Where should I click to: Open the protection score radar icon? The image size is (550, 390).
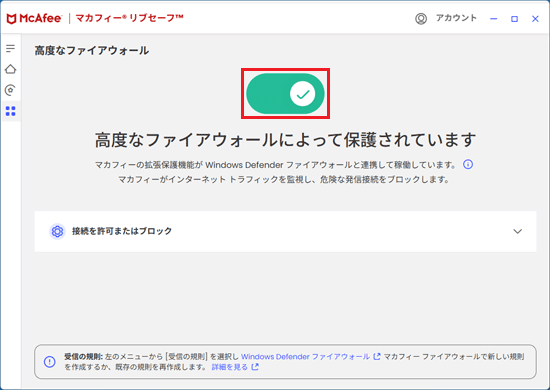(11, 90)
